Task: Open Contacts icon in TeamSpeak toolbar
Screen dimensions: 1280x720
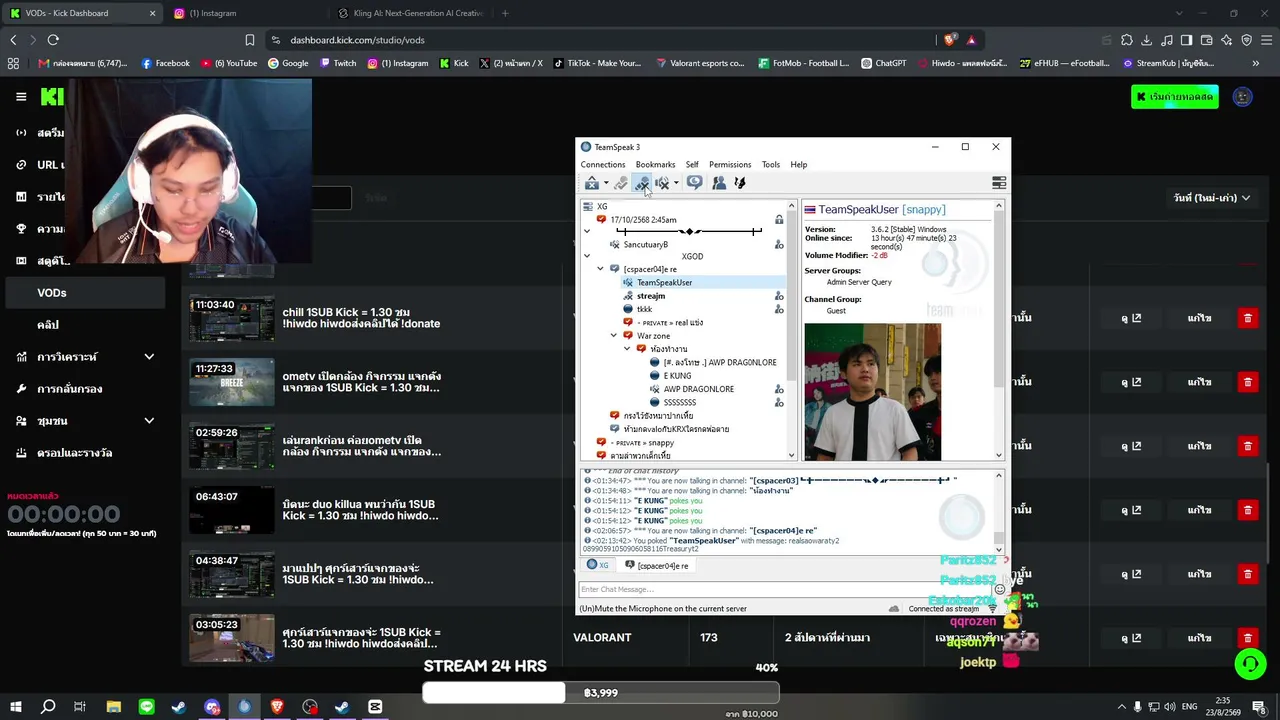Action: (719, 183)
